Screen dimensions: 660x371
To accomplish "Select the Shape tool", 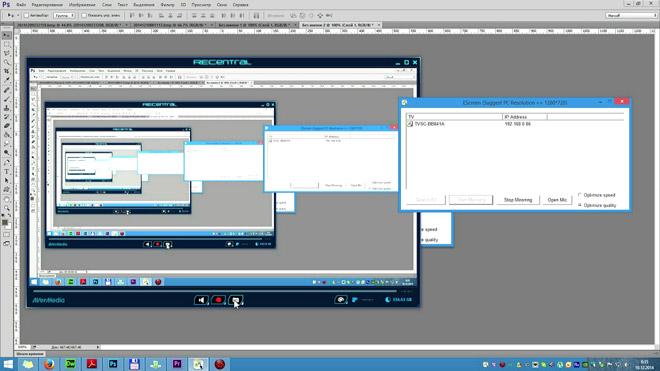I will click(7, 190).
